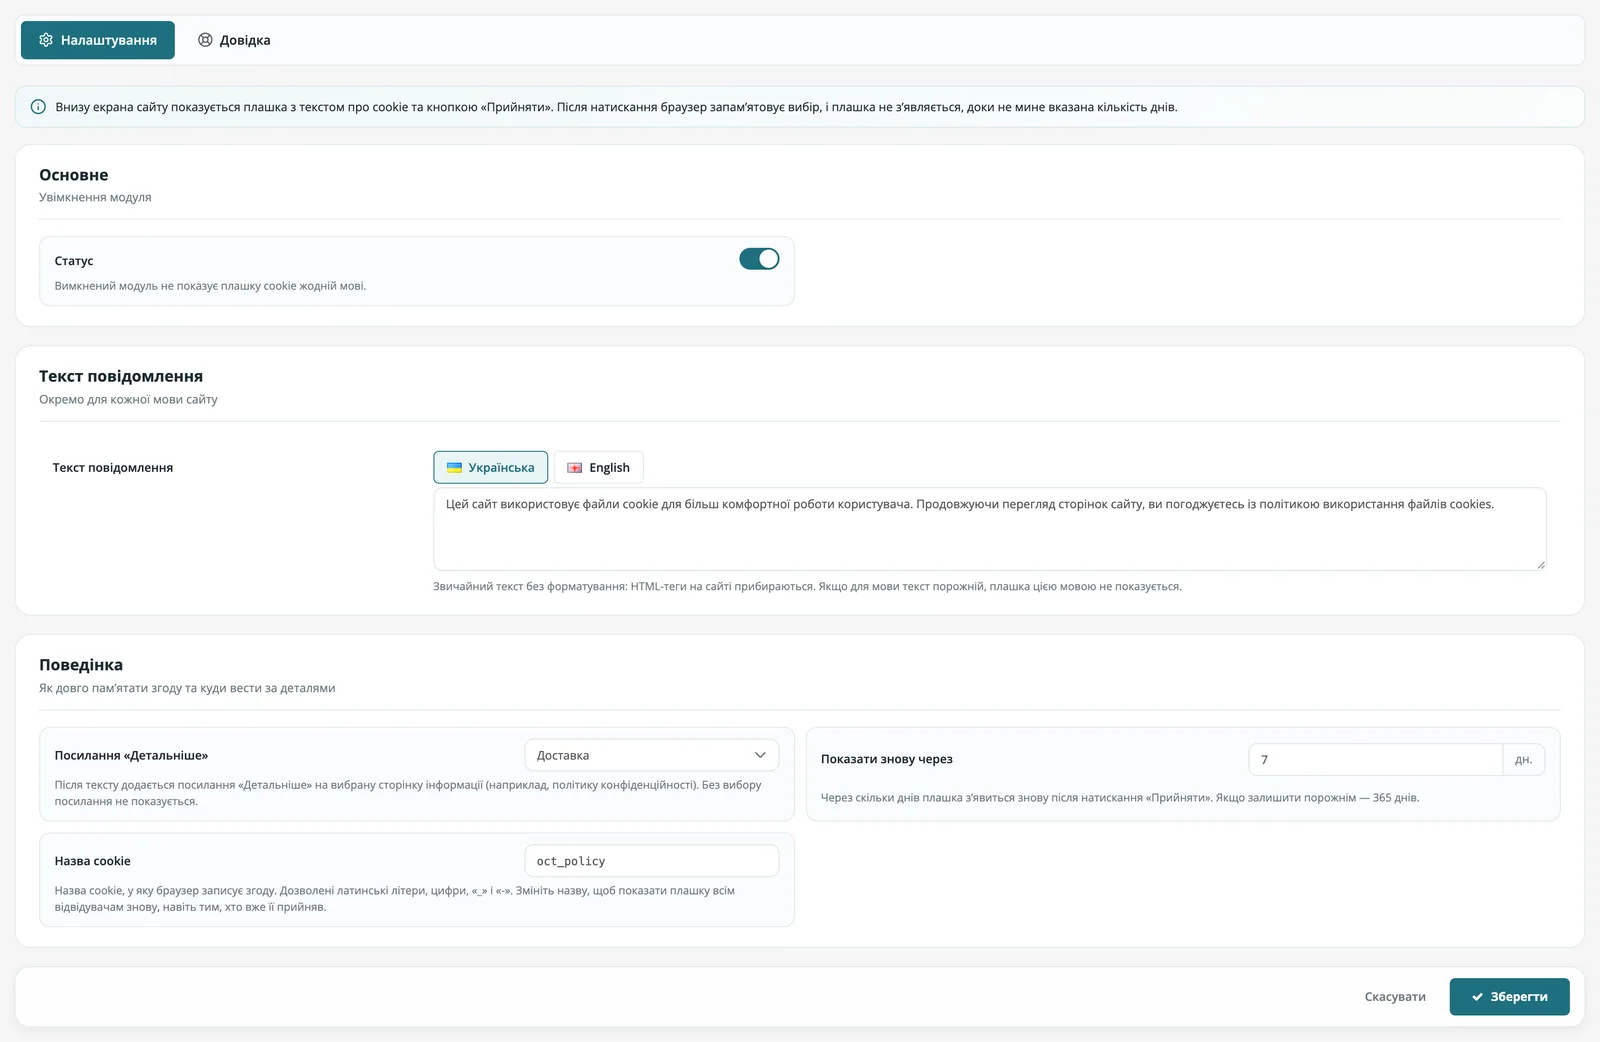Click the «дн.» unit label
The image size is (1600, 1042).
tap(1523, 759)
